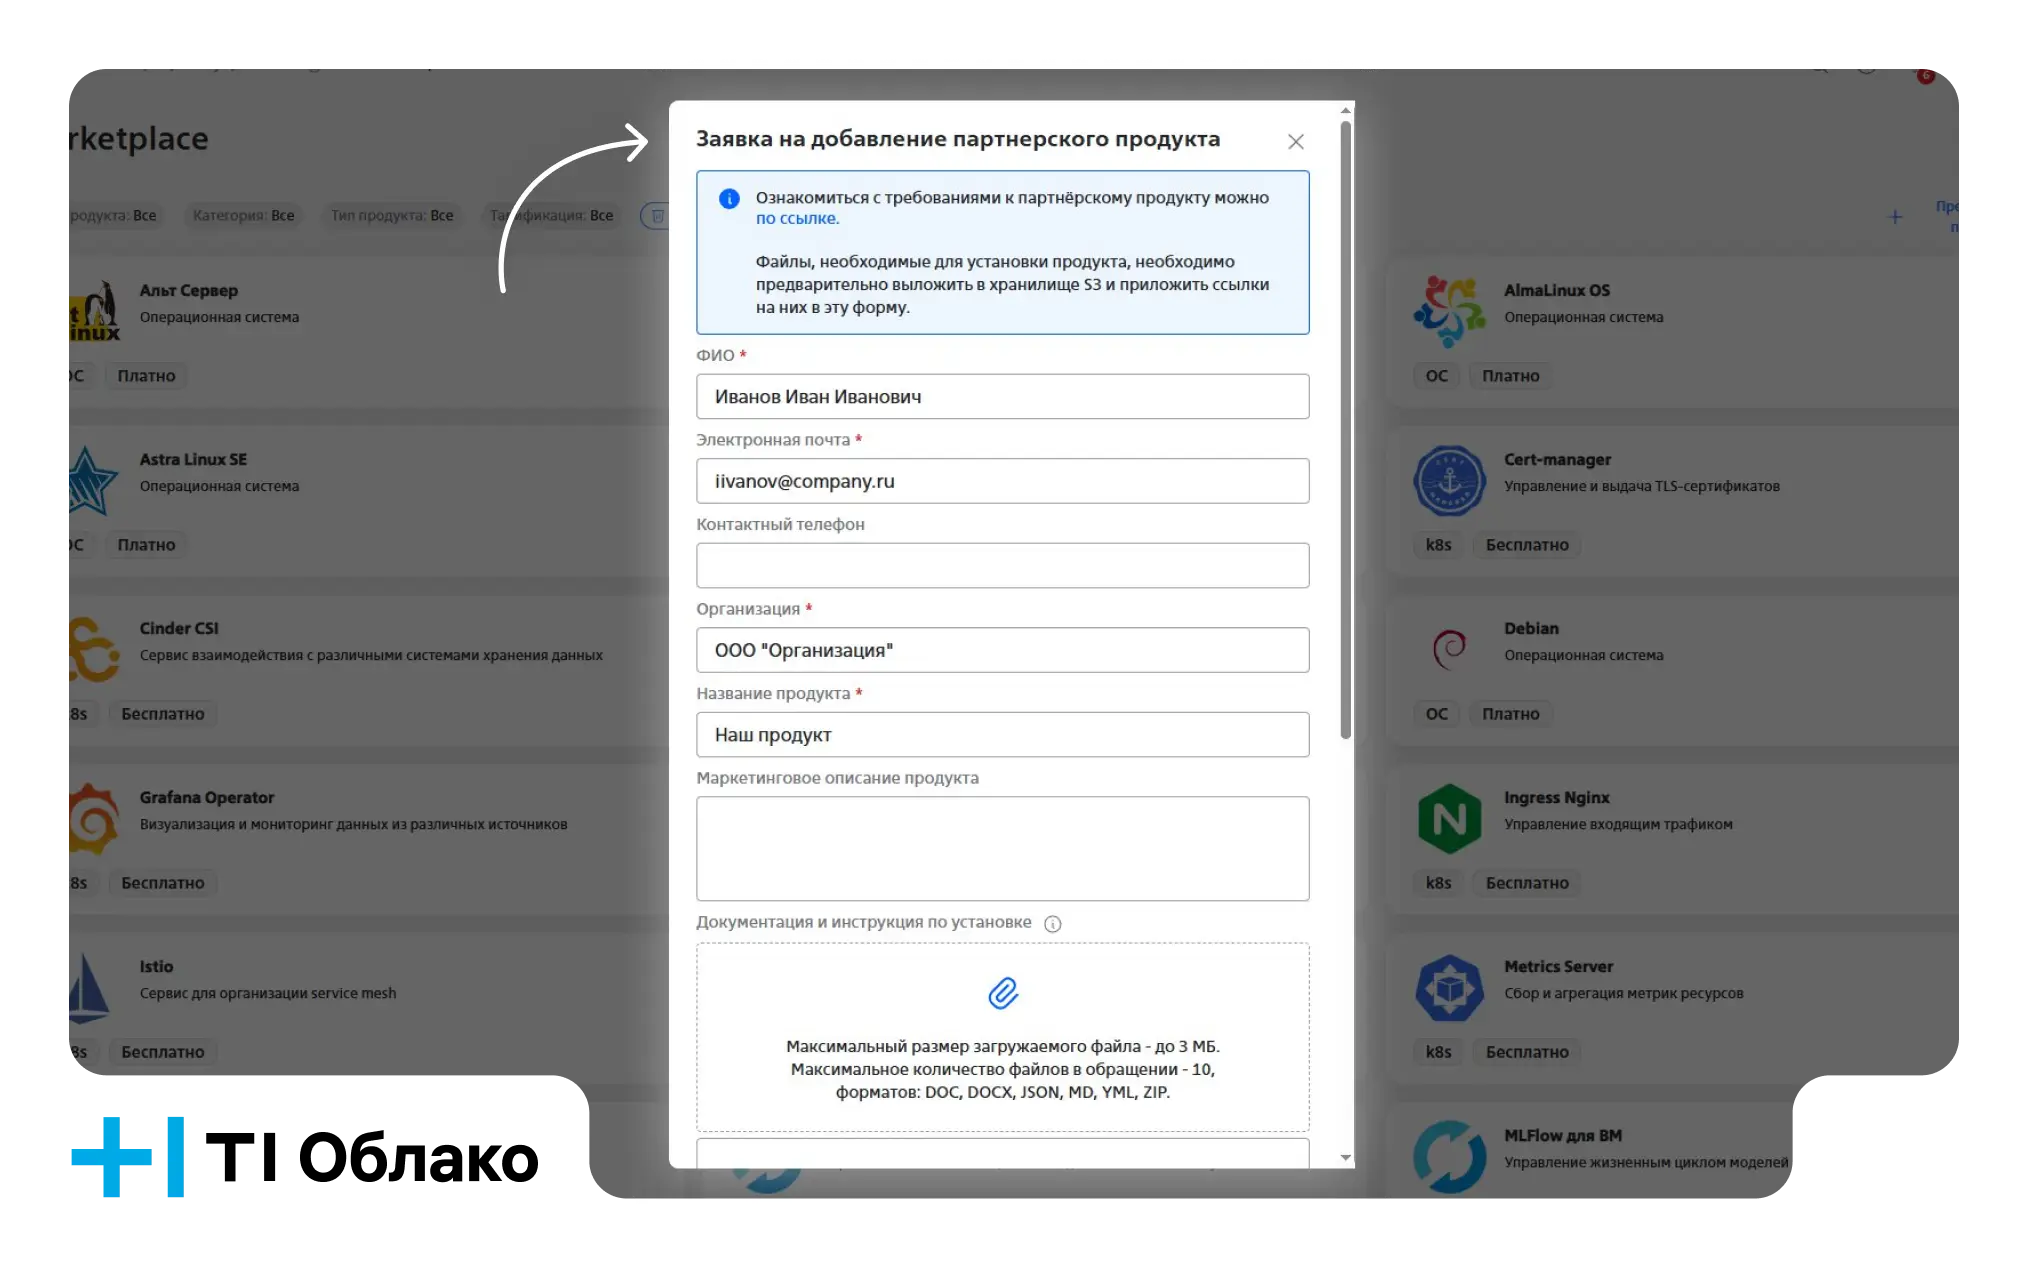Open the Cinder CSI product title
The width and height of the screenshot is (2028, 1268).
click(x=179, y=629)
